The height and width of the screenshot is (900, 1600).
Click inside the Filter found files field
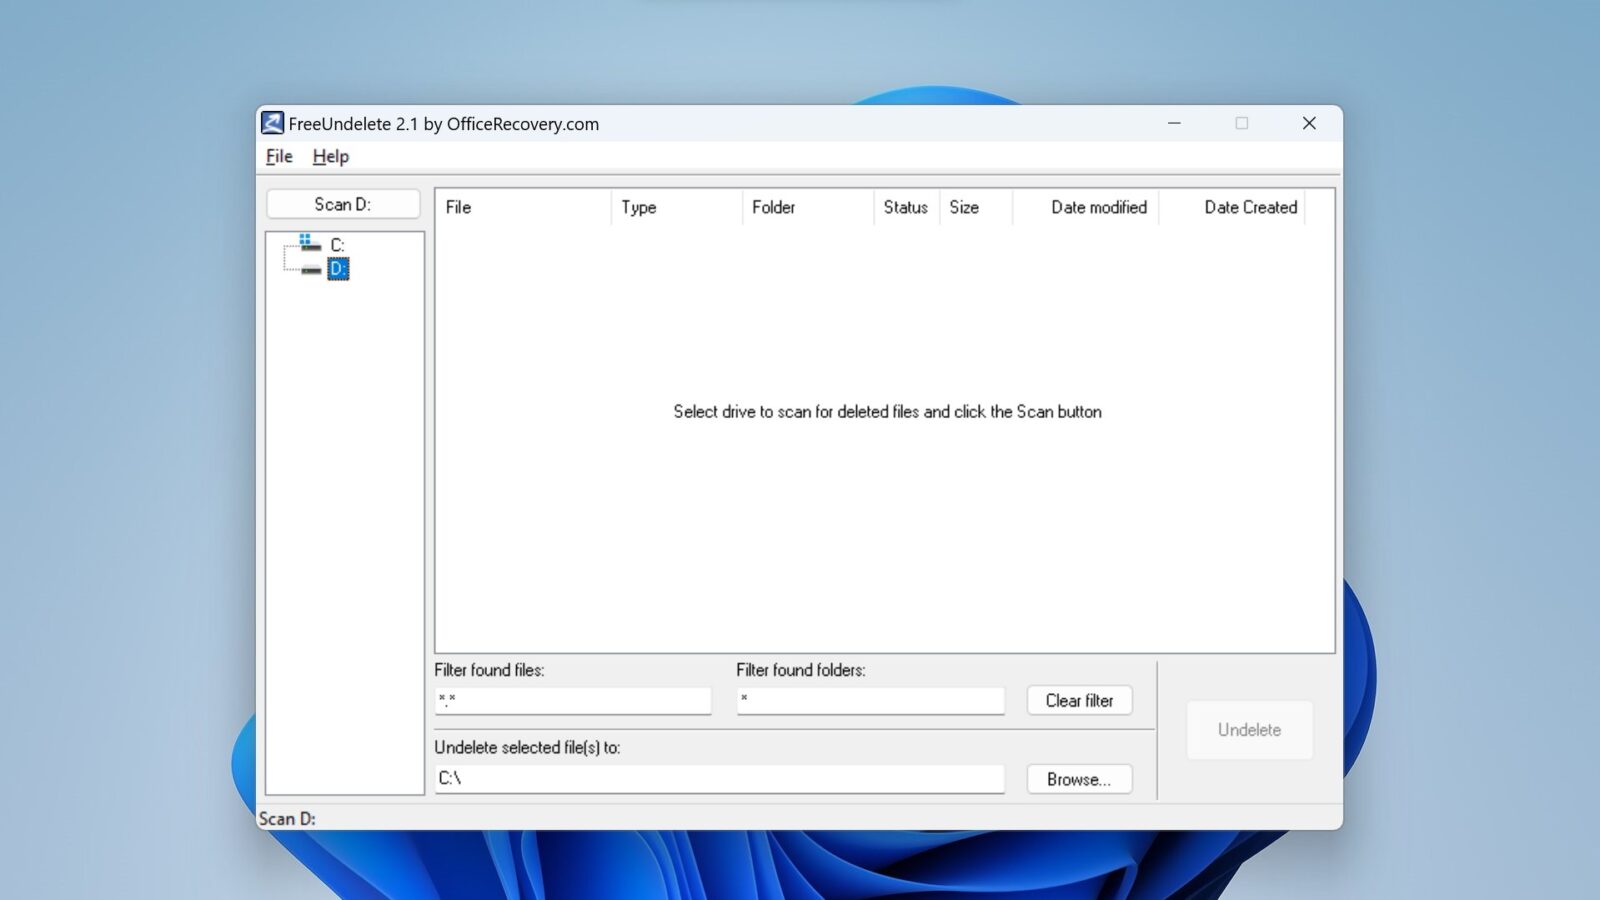572,700
